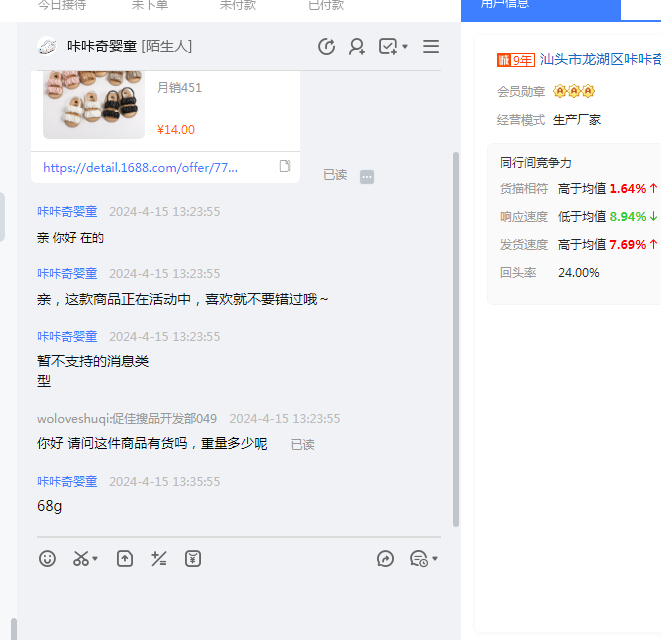Screen dimensions: 661x640
Task: Click the forward message icon
Action: click(386, 559)
